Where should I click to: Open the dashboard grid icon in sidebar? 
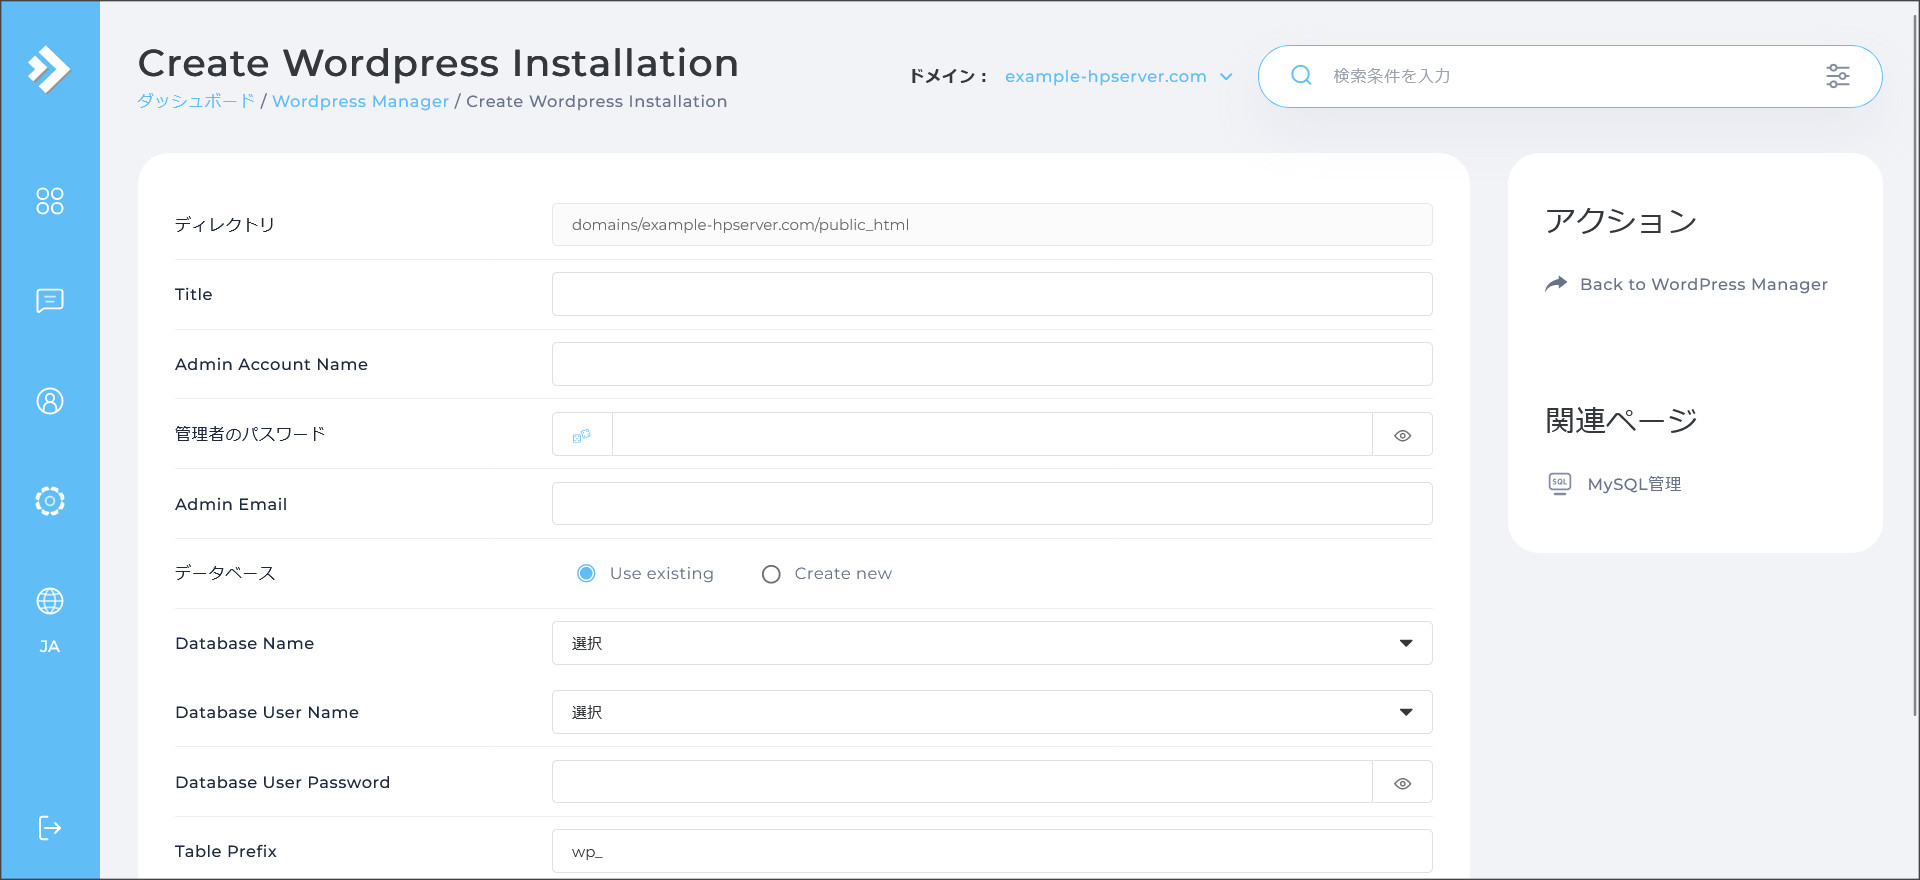coord(49,201)
